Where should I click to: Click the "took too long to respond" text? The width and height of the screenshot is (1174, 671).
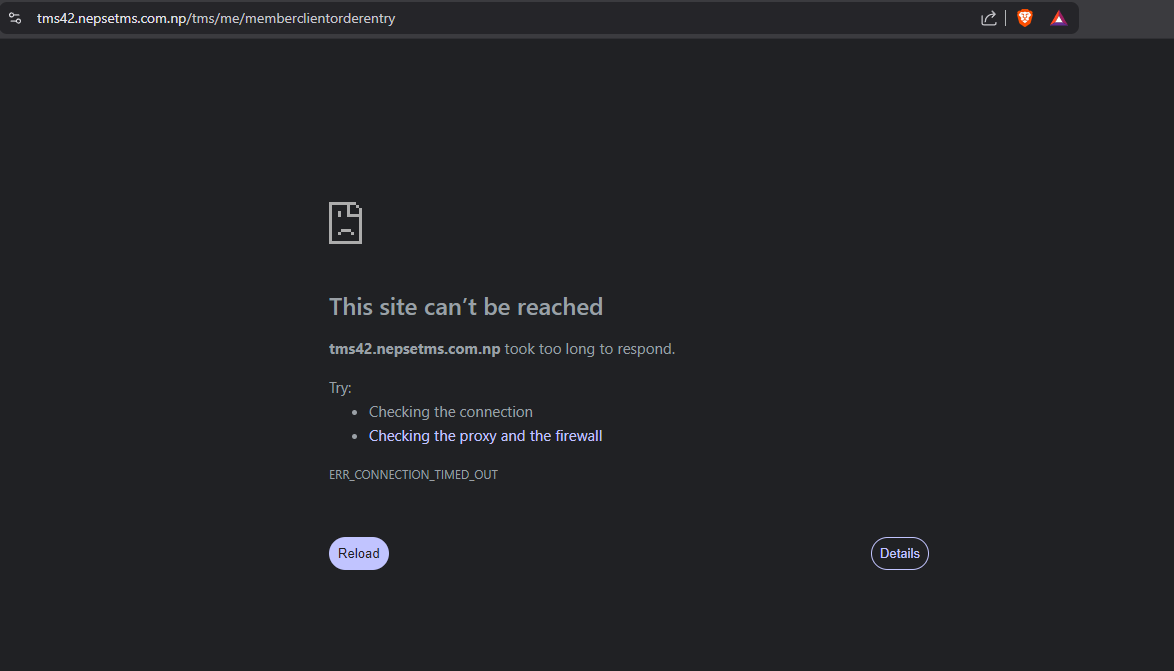590,349
